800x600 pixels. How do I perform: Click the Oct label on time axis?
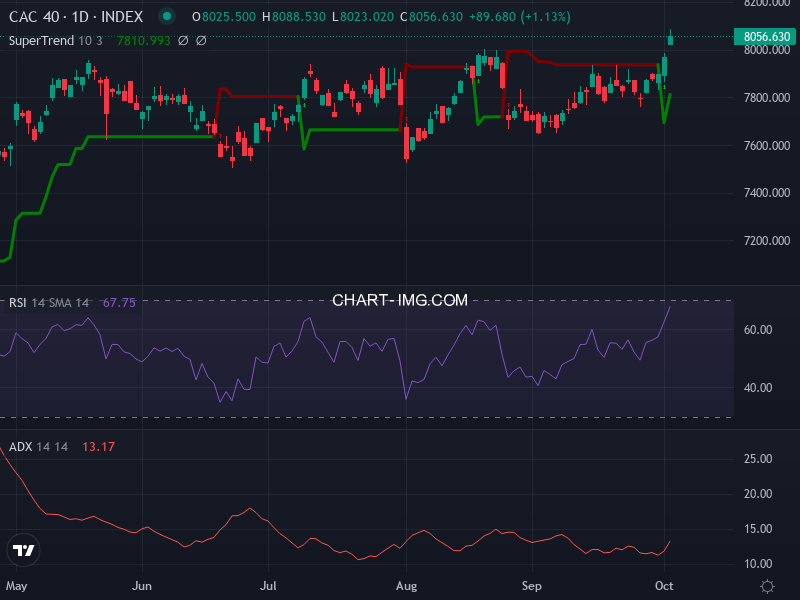(x=665, y=585)
